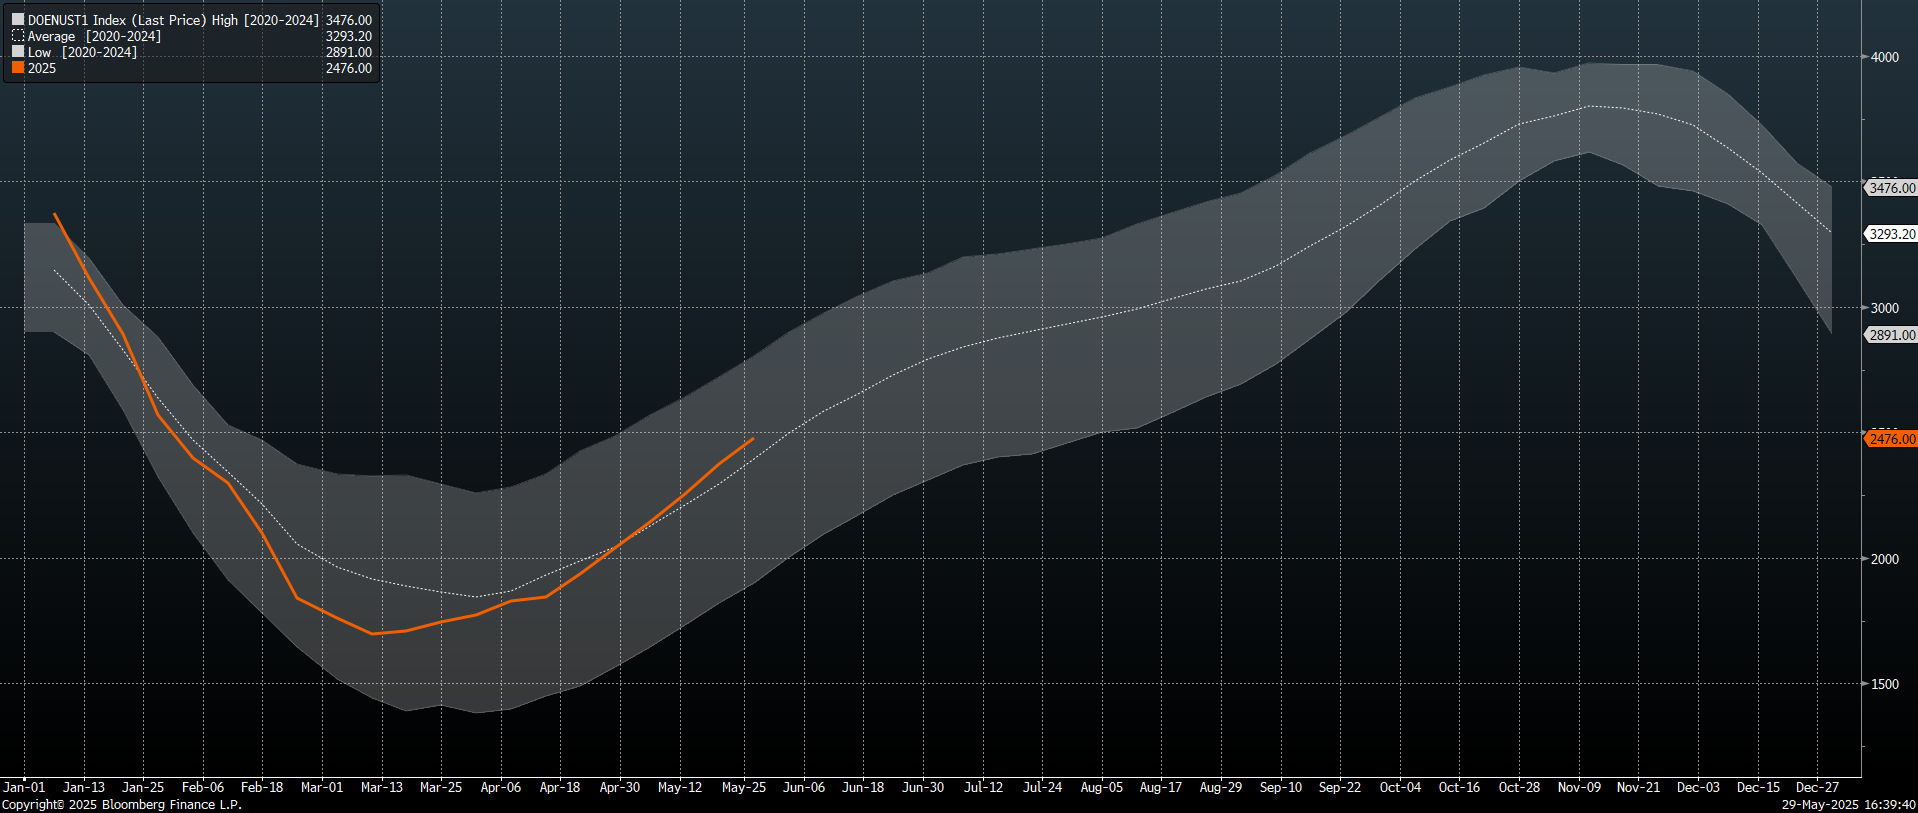Image resolution: width=1918 pixels, height=813 pixels.
Task: Click the Jan-13 date label
Action: point(84,787)
